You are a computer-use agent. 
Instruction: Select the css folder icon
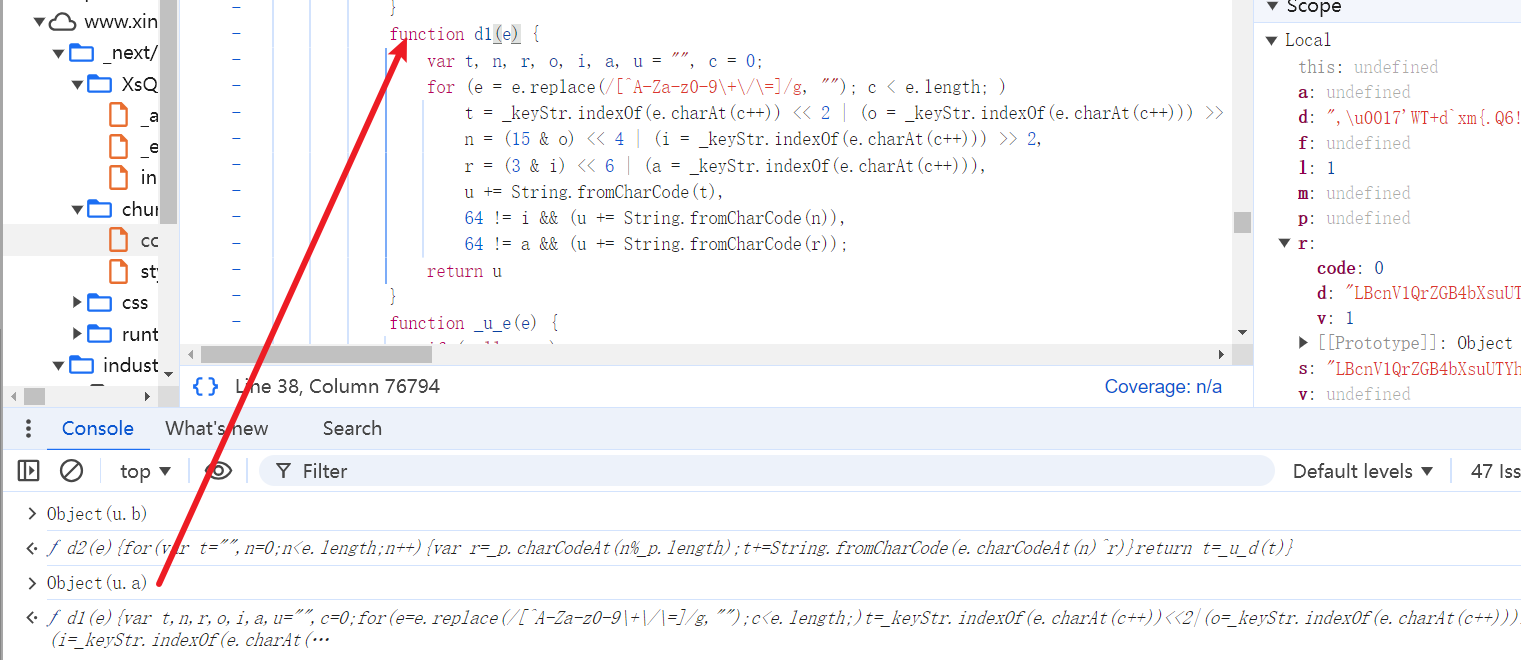coord(100,302)
